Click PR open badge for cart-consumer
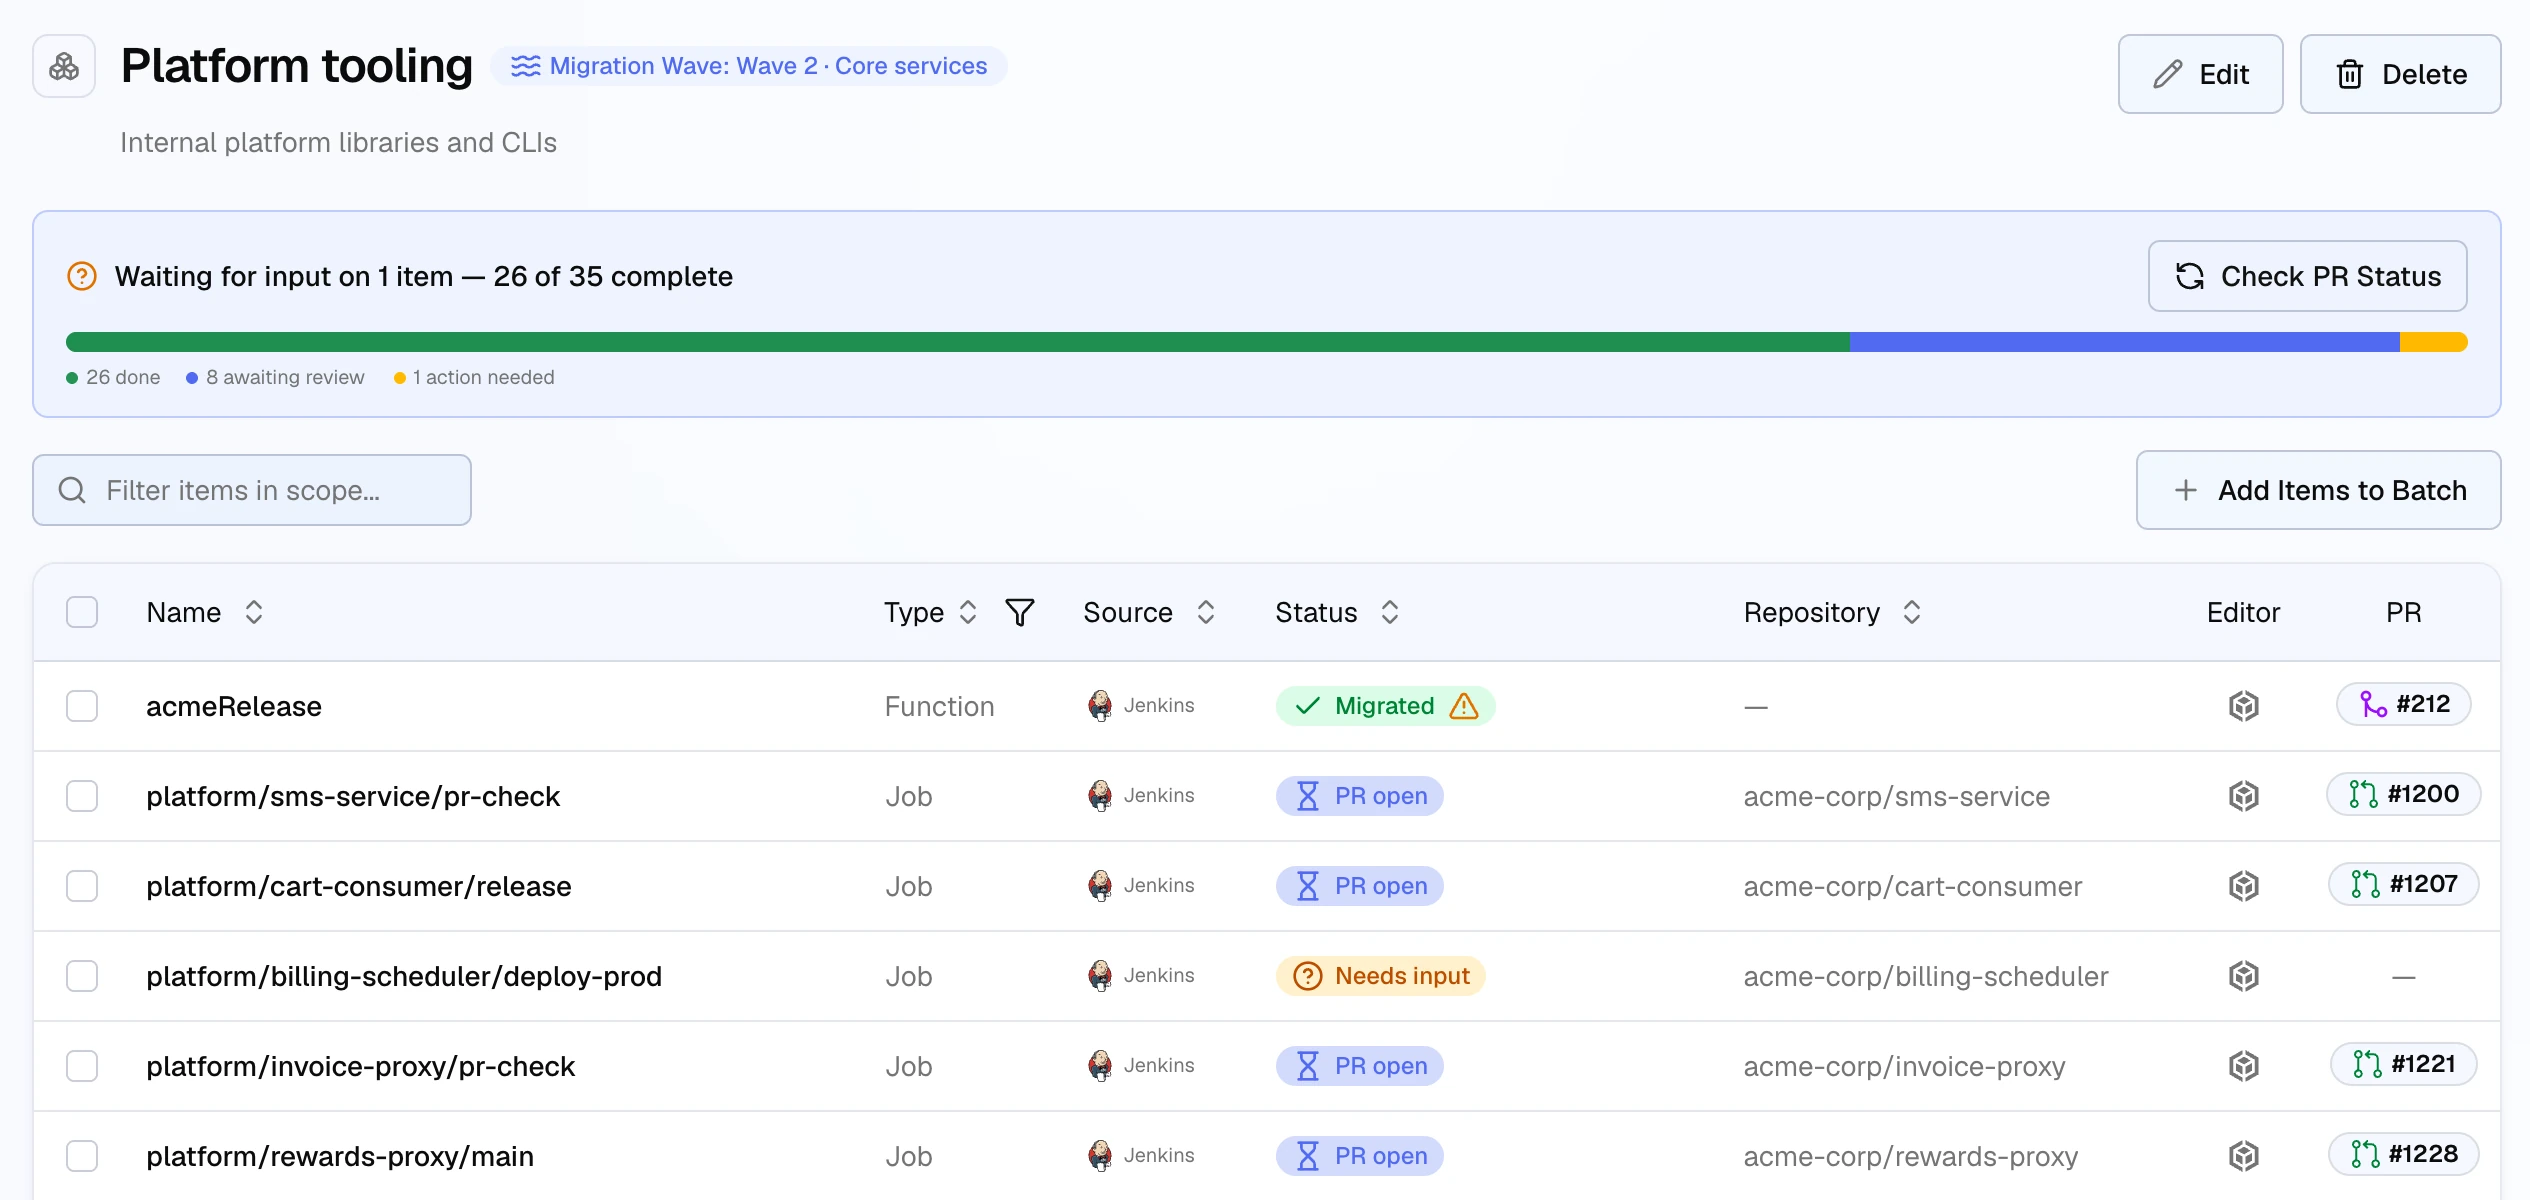This screenshot has width=2530, height=1200. pos(1360,886)
